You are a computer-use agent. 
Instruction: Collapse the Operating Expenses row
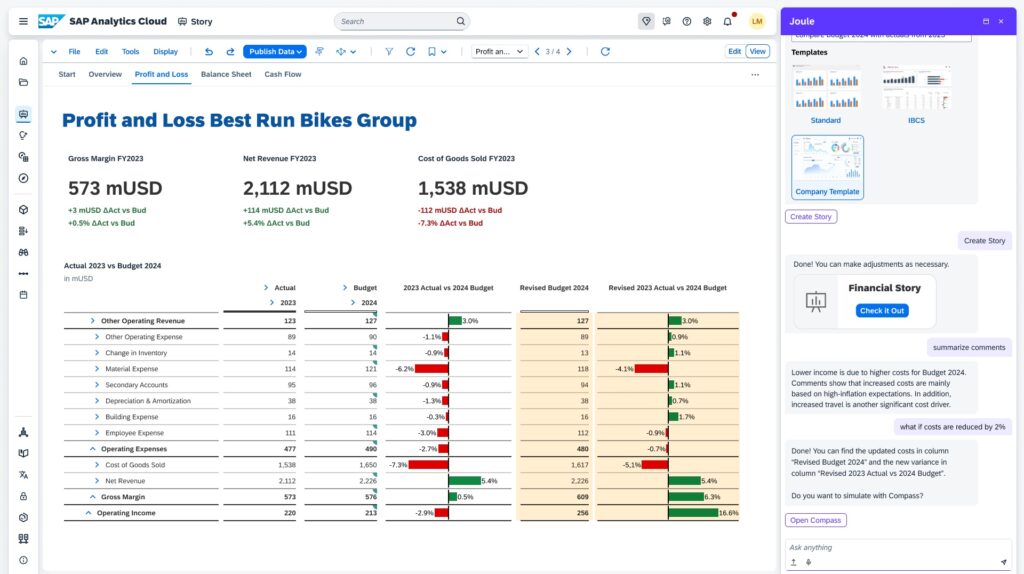[x=93, y=449]
